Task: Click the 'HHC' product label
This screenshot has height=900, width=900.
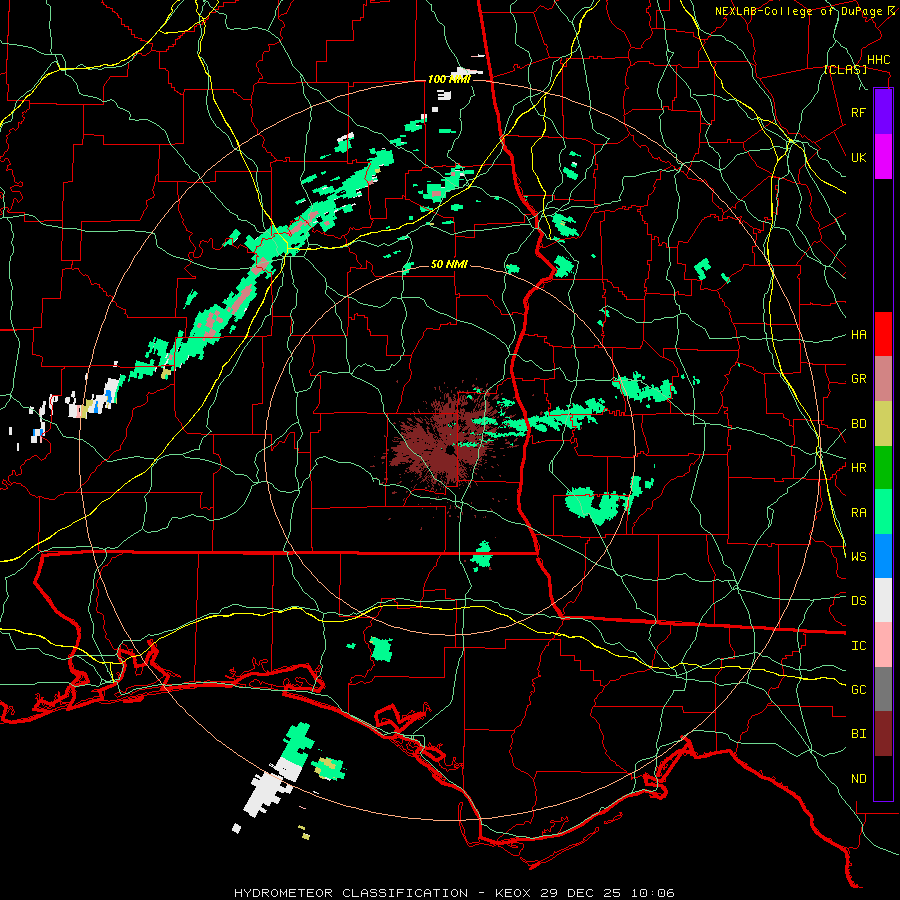Action: click(878, 60)
